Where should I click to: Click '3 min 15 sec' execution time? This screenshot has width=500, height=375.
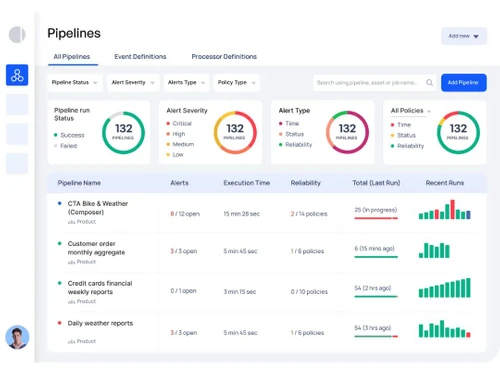coord(240,292)
